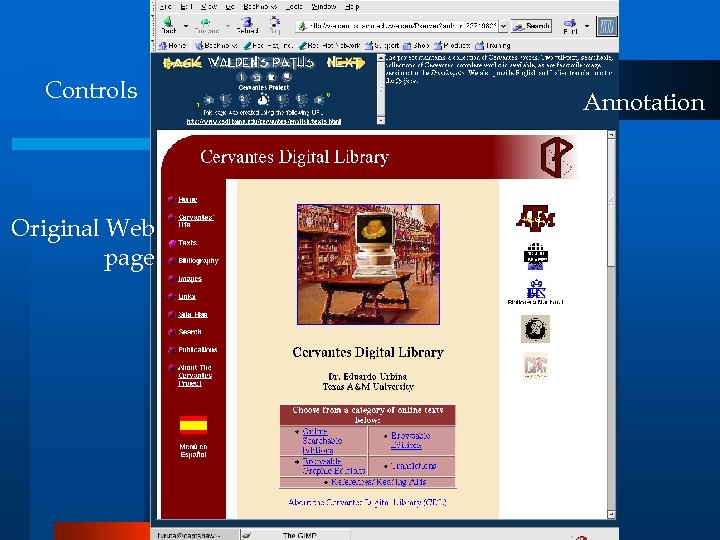Click the next-pages arrow beside lightbulbs
The width and height of the screenshot is (720, 540).
tap(319, 100)
